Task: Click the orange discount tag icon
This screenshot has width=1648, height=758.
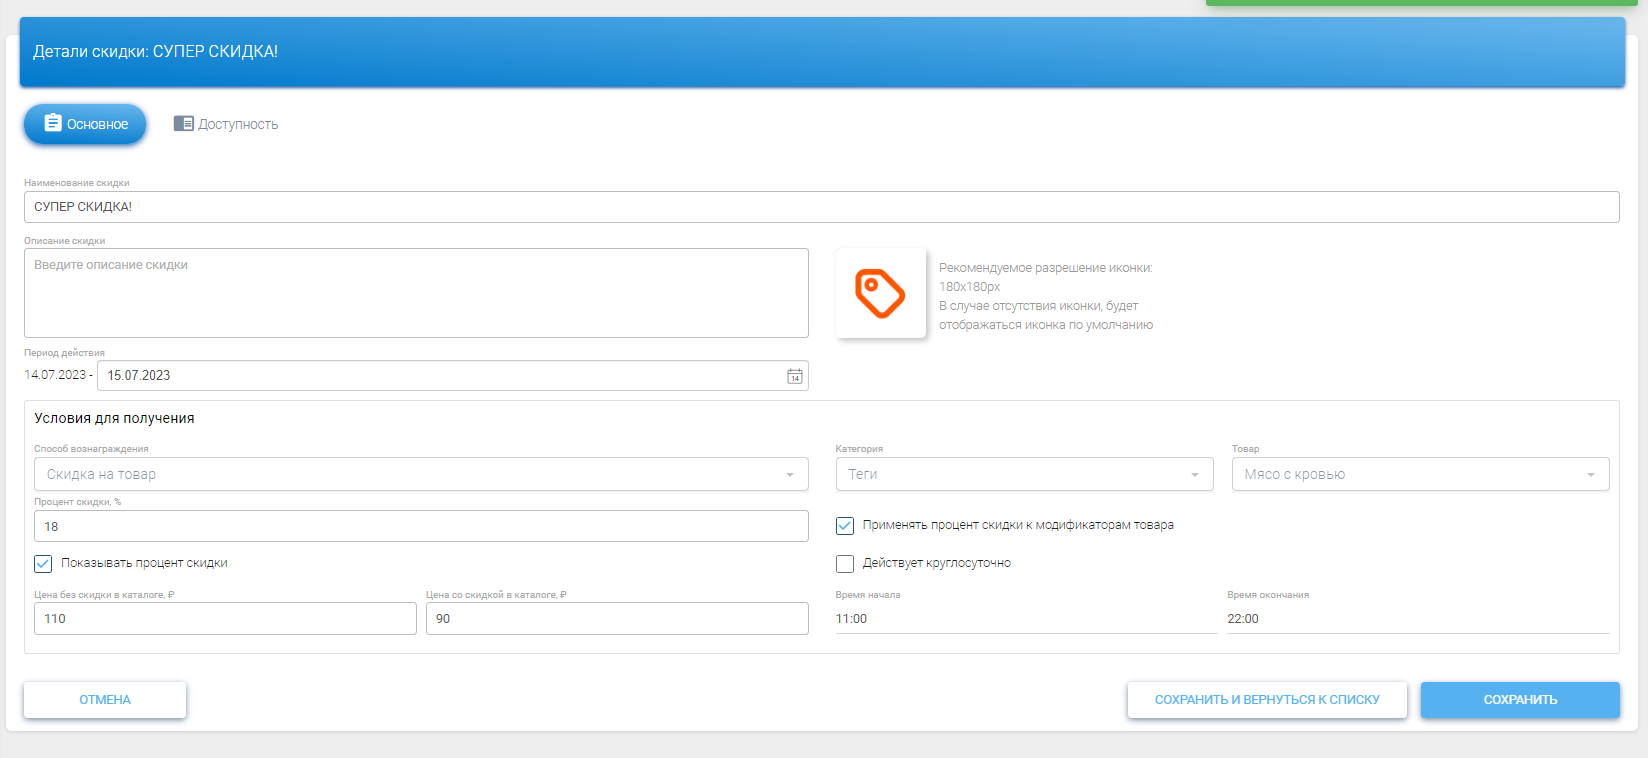Action: tap(880, 293)
